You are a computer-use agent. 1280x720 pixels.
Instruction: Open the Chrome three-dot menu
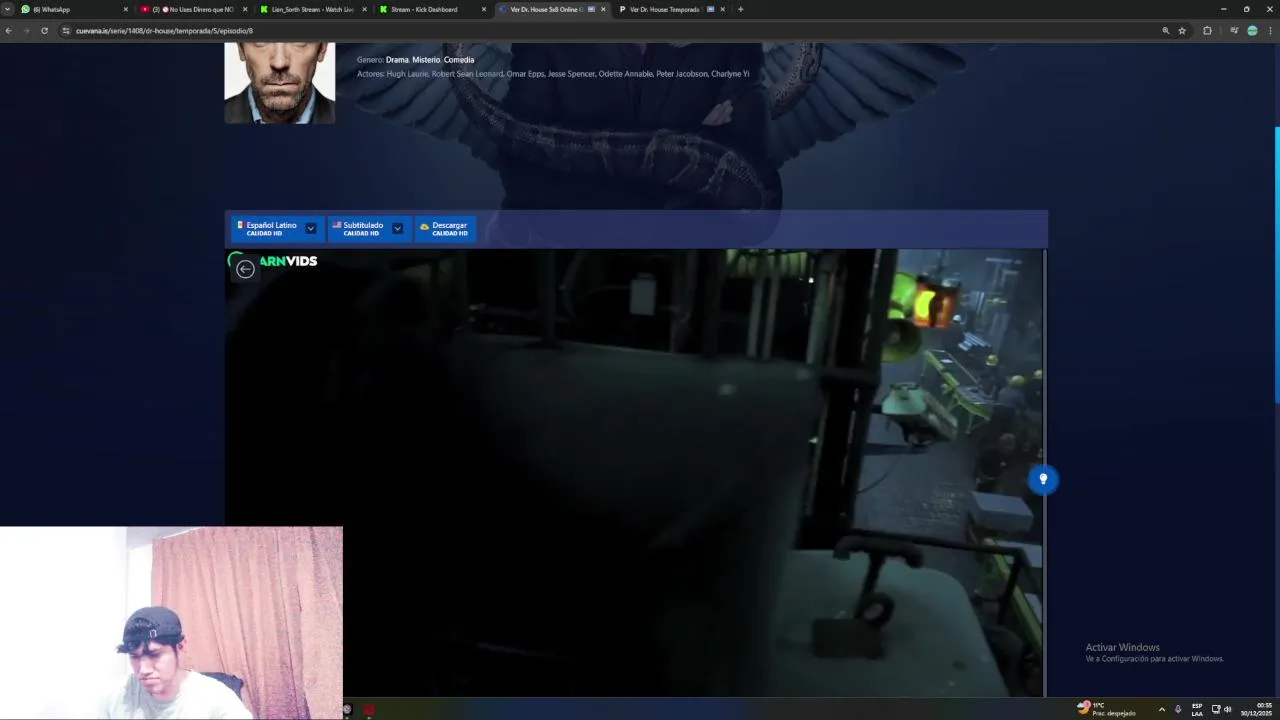(x=1271, y=31)
